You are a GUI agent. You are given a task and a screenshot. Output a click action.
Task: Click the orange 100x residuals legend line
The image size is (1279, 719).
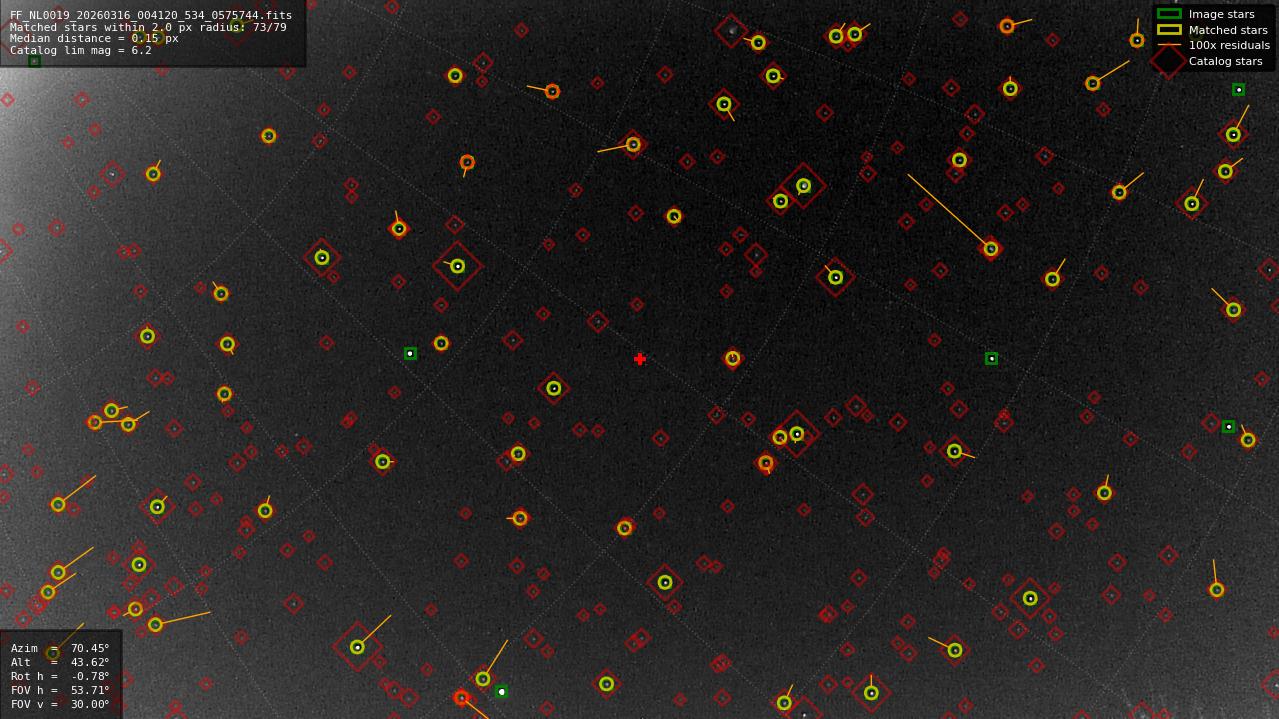1169,45
